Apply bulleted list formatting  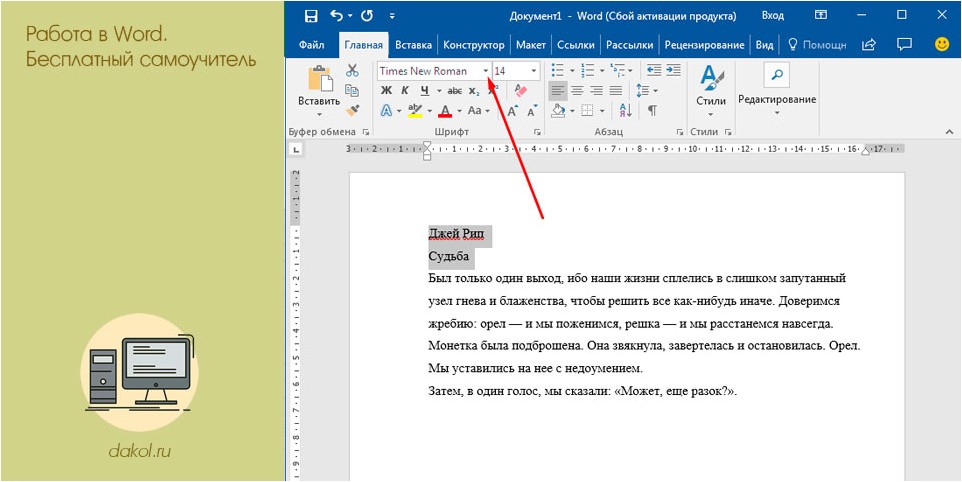[x=558, y=71]
